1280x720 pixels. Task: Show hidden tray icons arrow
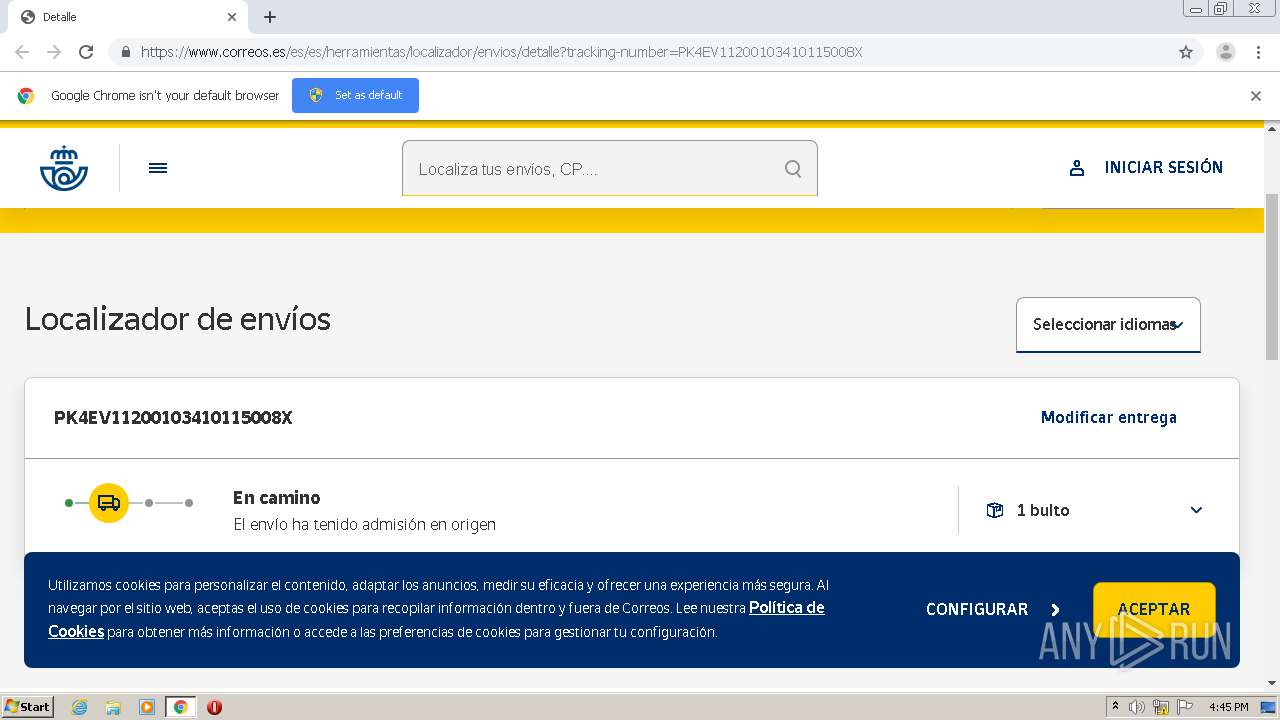tap(1116, 707)
